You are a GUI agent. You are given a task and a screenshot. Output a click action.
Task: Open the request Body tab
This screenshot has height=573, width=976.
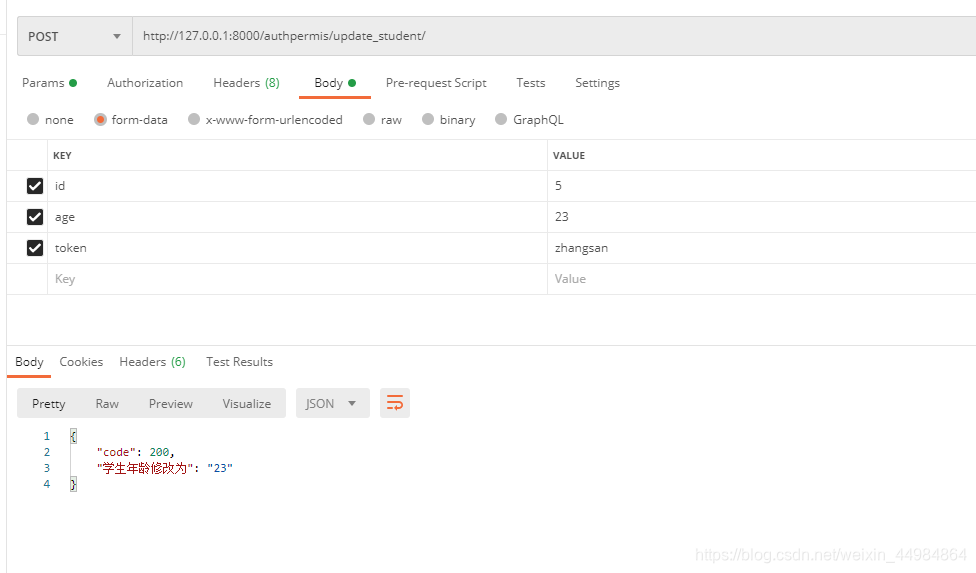[x=335, y=83]
